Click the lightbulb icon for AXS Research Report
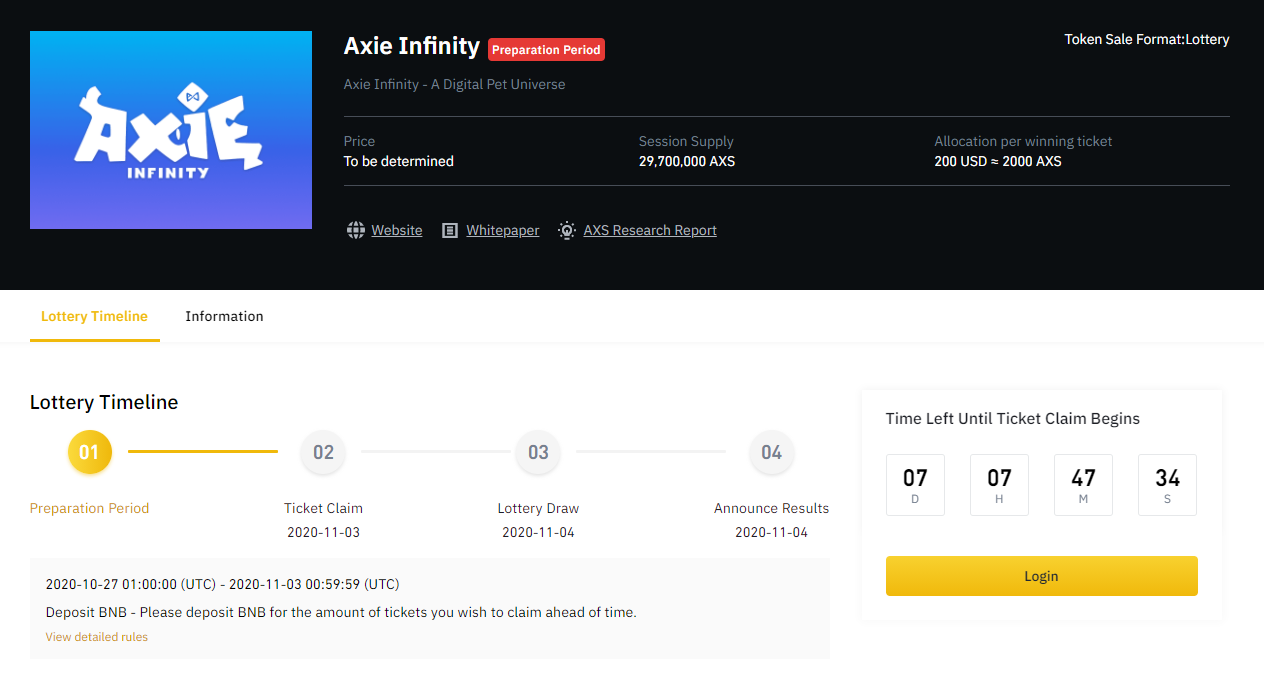This screenshot has width=1264, height=682. [567, 230]
